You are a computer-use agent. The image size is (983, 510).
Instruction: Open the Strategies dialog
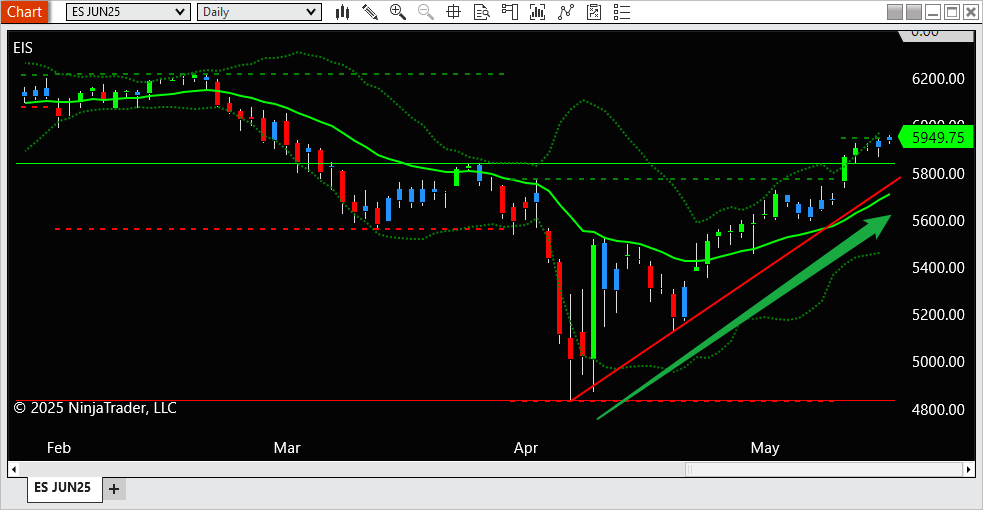pos(594,12)
